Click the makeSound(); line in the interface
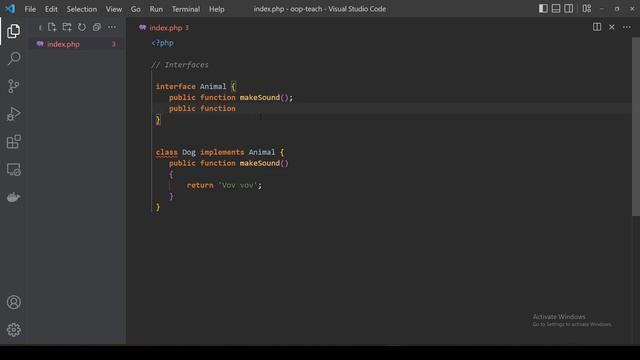Image resolution: width=640 pixels, height=360 pixels. (x=231, y=98)
